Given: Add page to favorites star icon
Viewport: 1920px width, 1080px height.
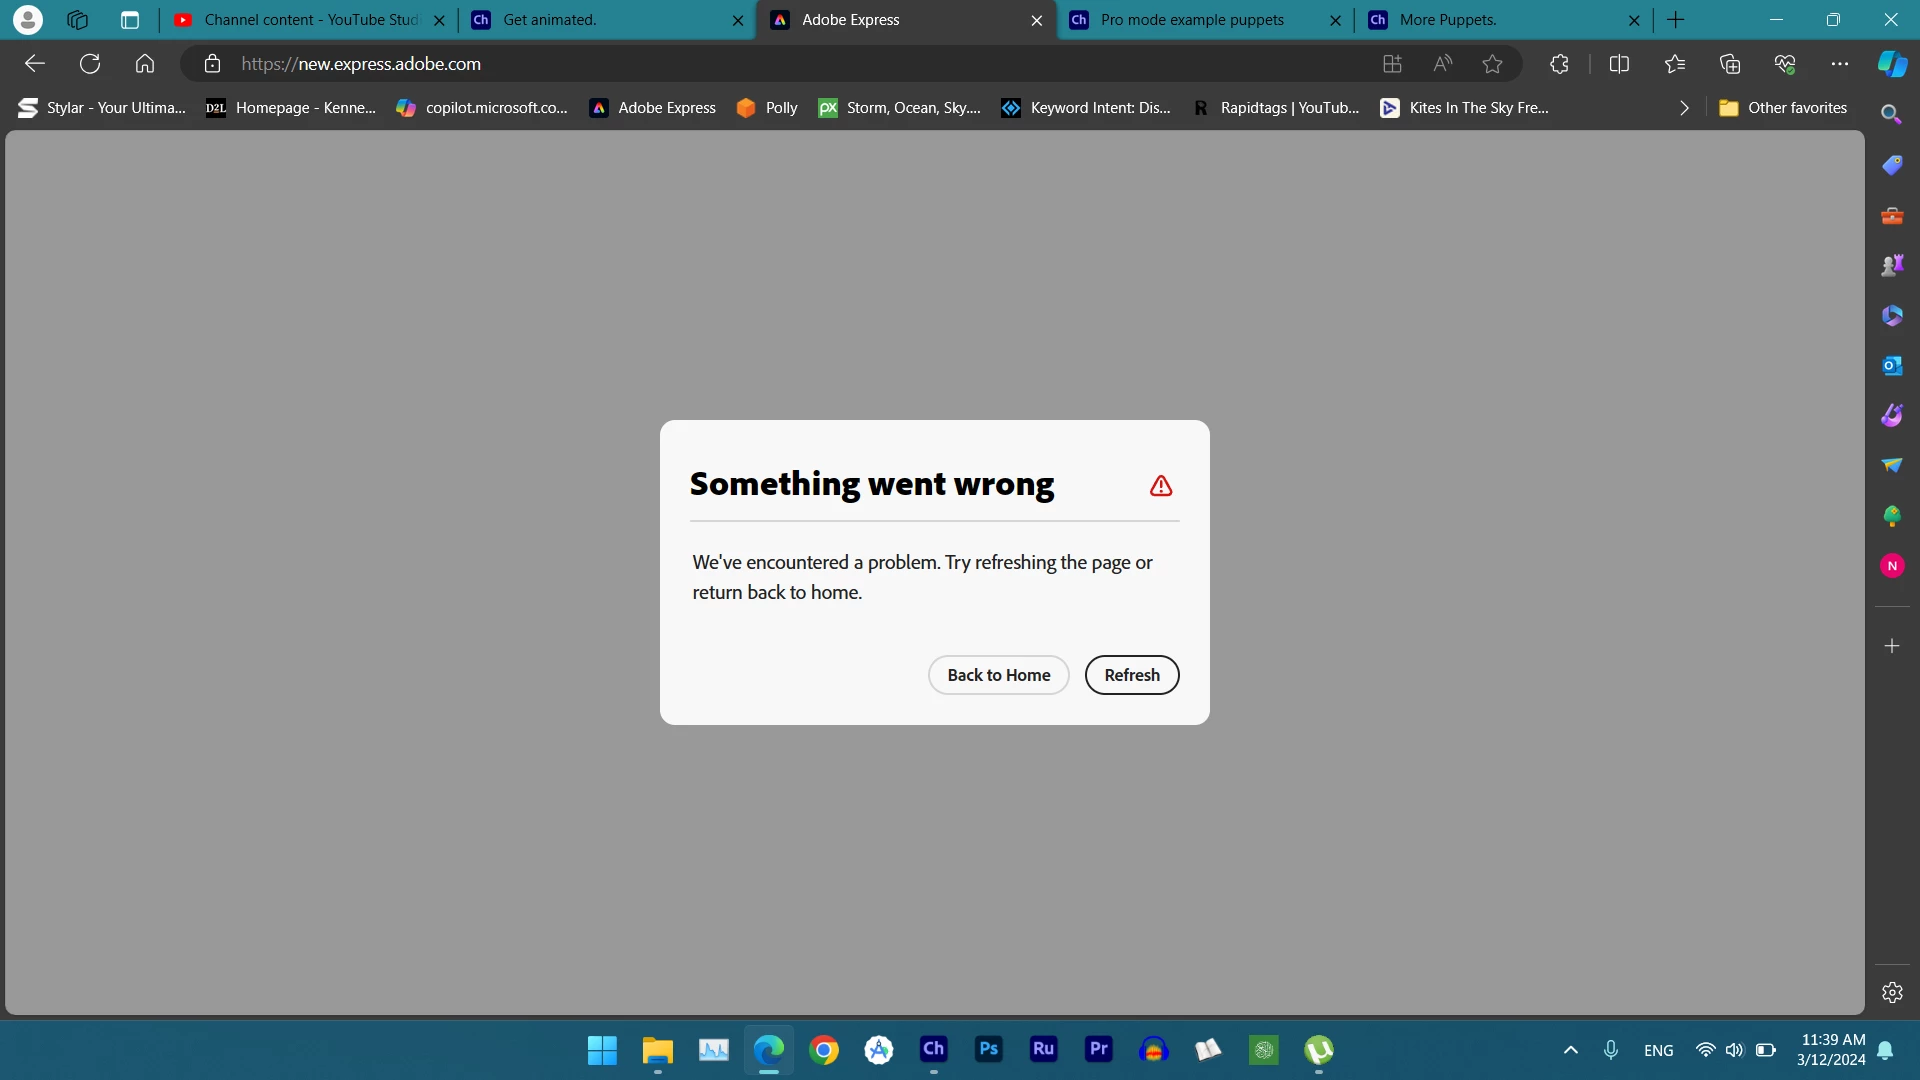Looking at the screenshot, I should click(1492, 64).
